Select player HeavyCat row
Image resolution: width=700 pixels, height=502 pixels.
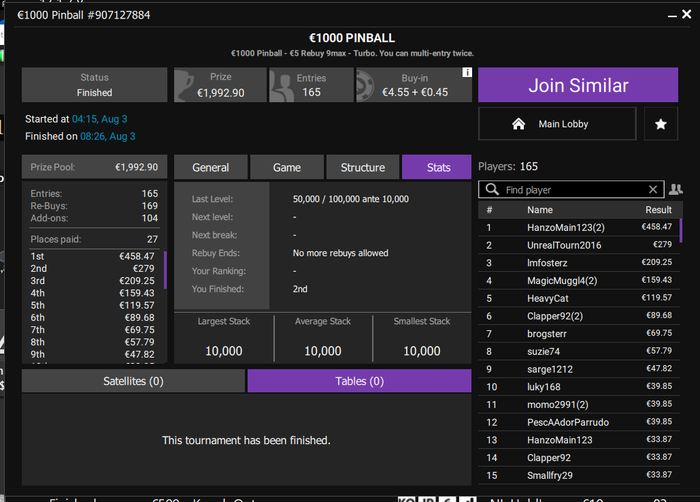tap(579, 298)
